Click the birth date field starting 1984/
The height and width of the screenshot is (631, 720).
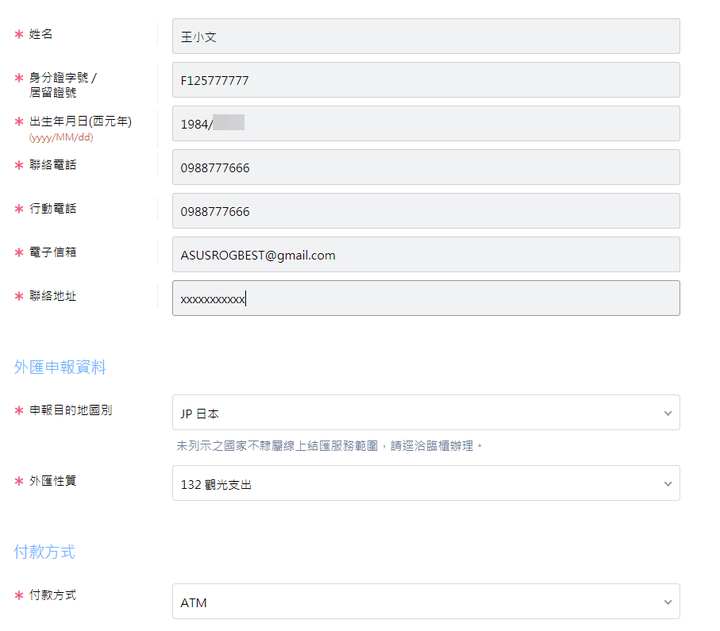pyautogui.click(x=426, y=124)
